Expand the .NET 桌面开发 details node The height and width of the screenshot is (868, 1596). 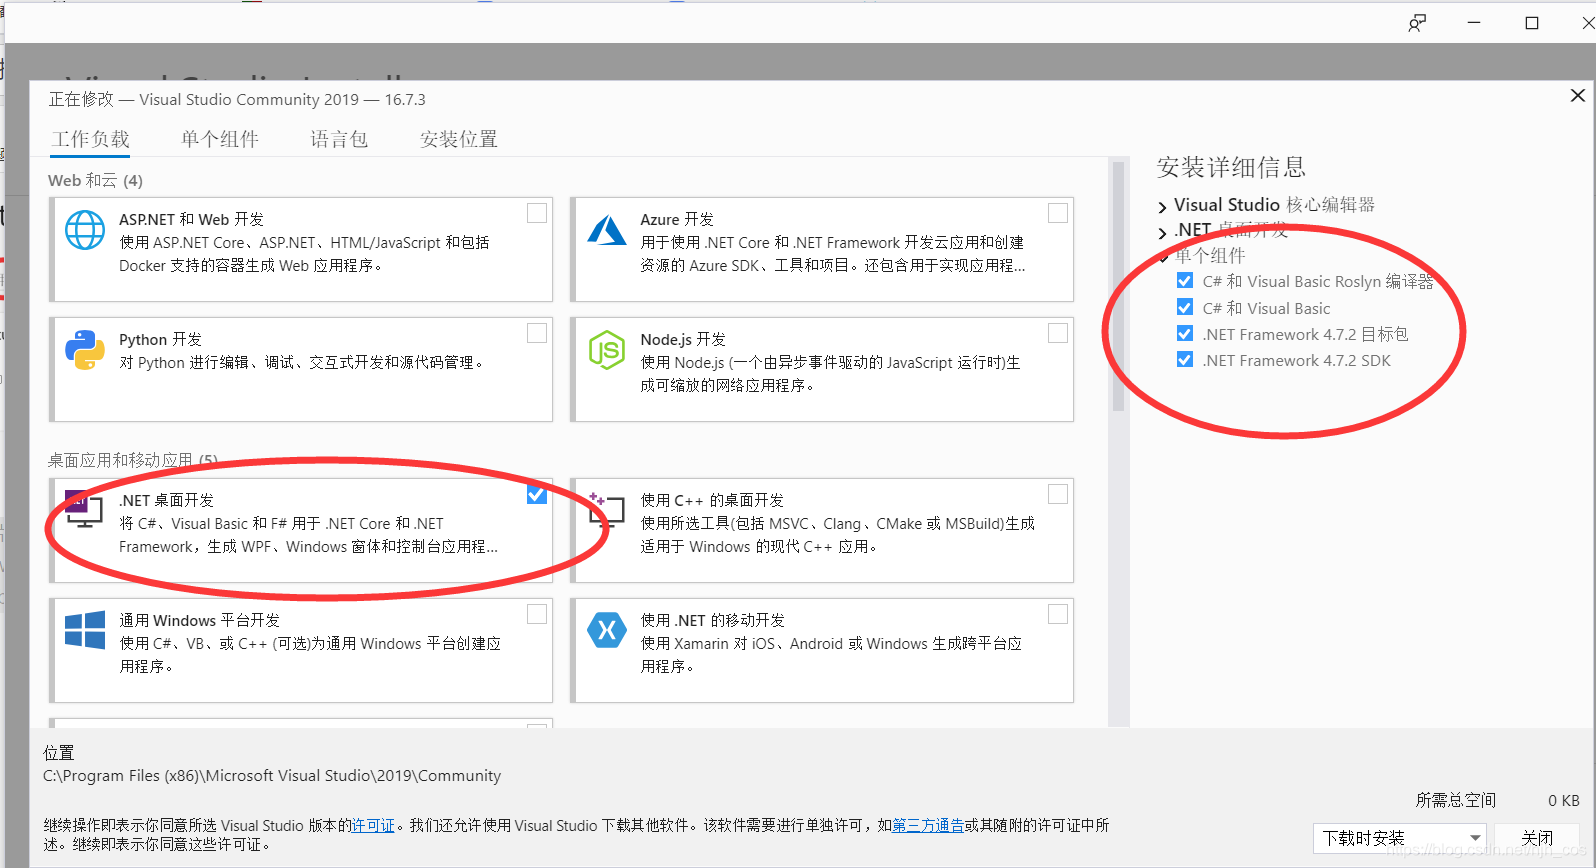pyautogui.click(x=1162, y=233)
